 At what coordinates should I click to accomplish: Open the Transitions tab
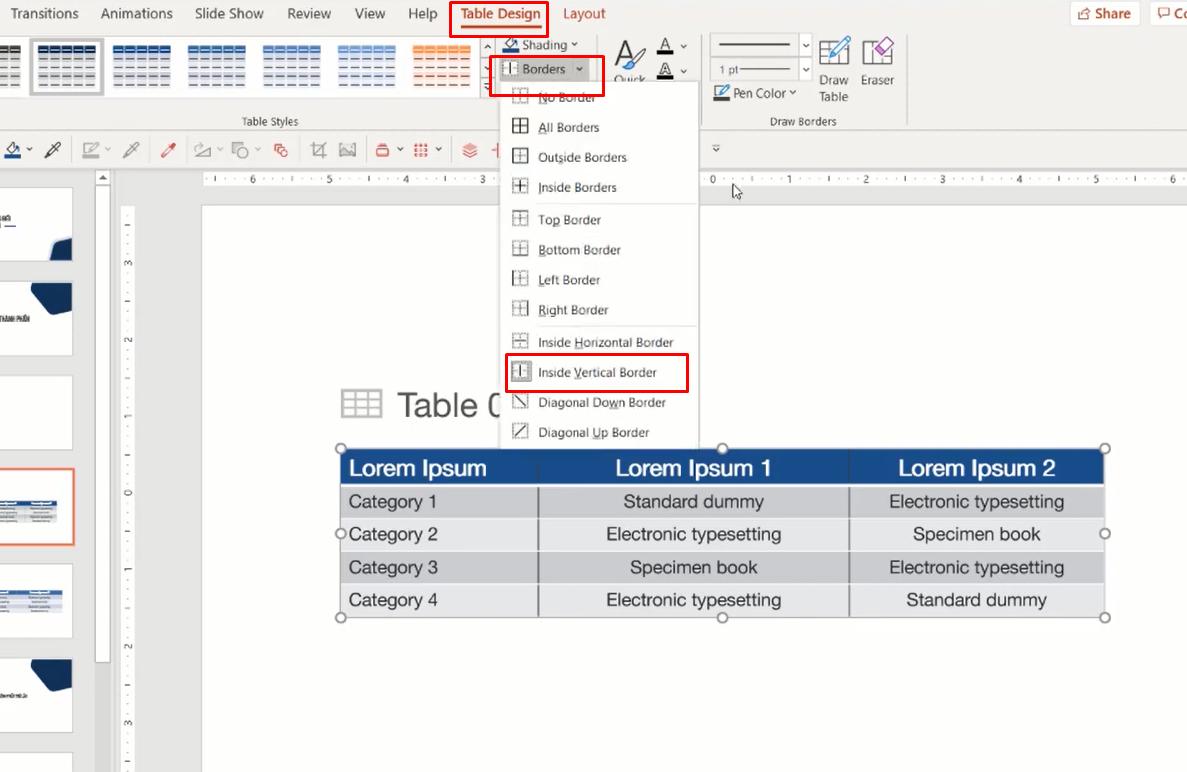(45, 14)
